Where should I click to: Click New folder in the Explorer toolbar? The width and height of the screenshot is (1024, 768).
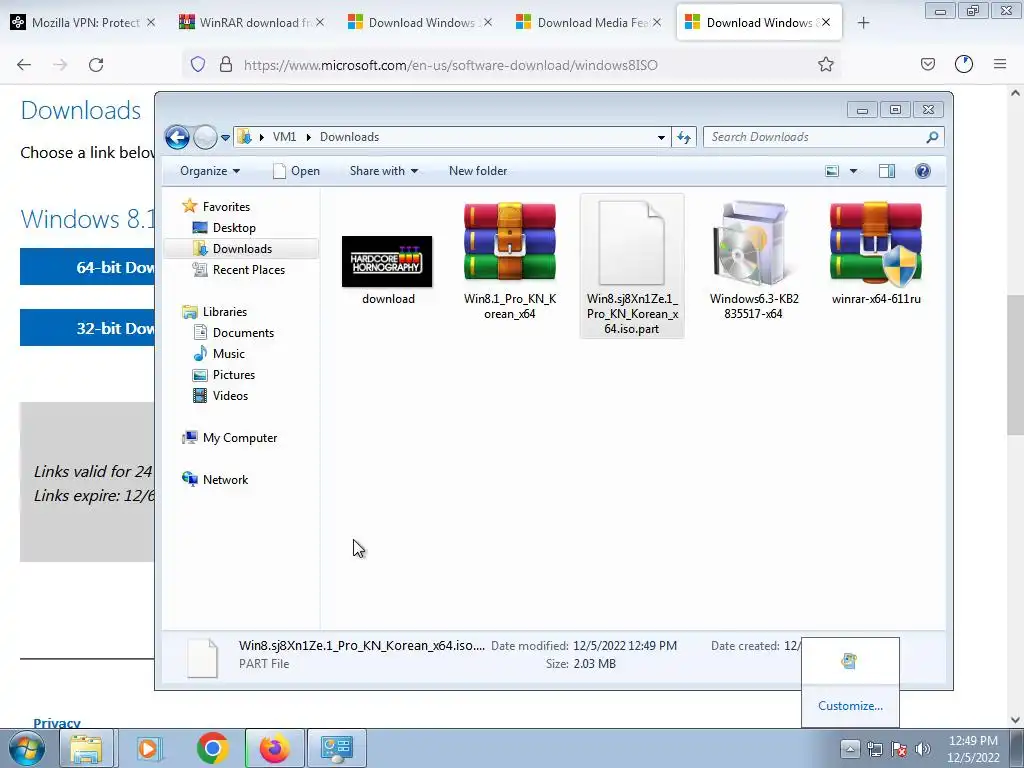coord(477,171)
